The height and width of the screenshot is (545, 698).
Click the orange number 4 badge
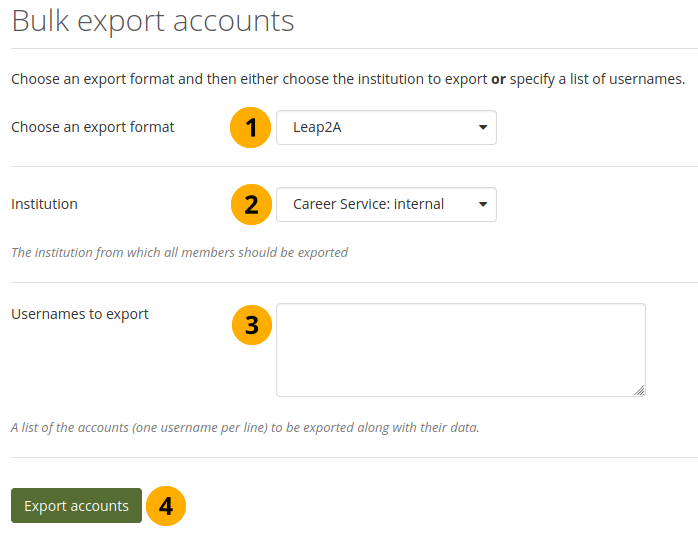tap(166, 507)
